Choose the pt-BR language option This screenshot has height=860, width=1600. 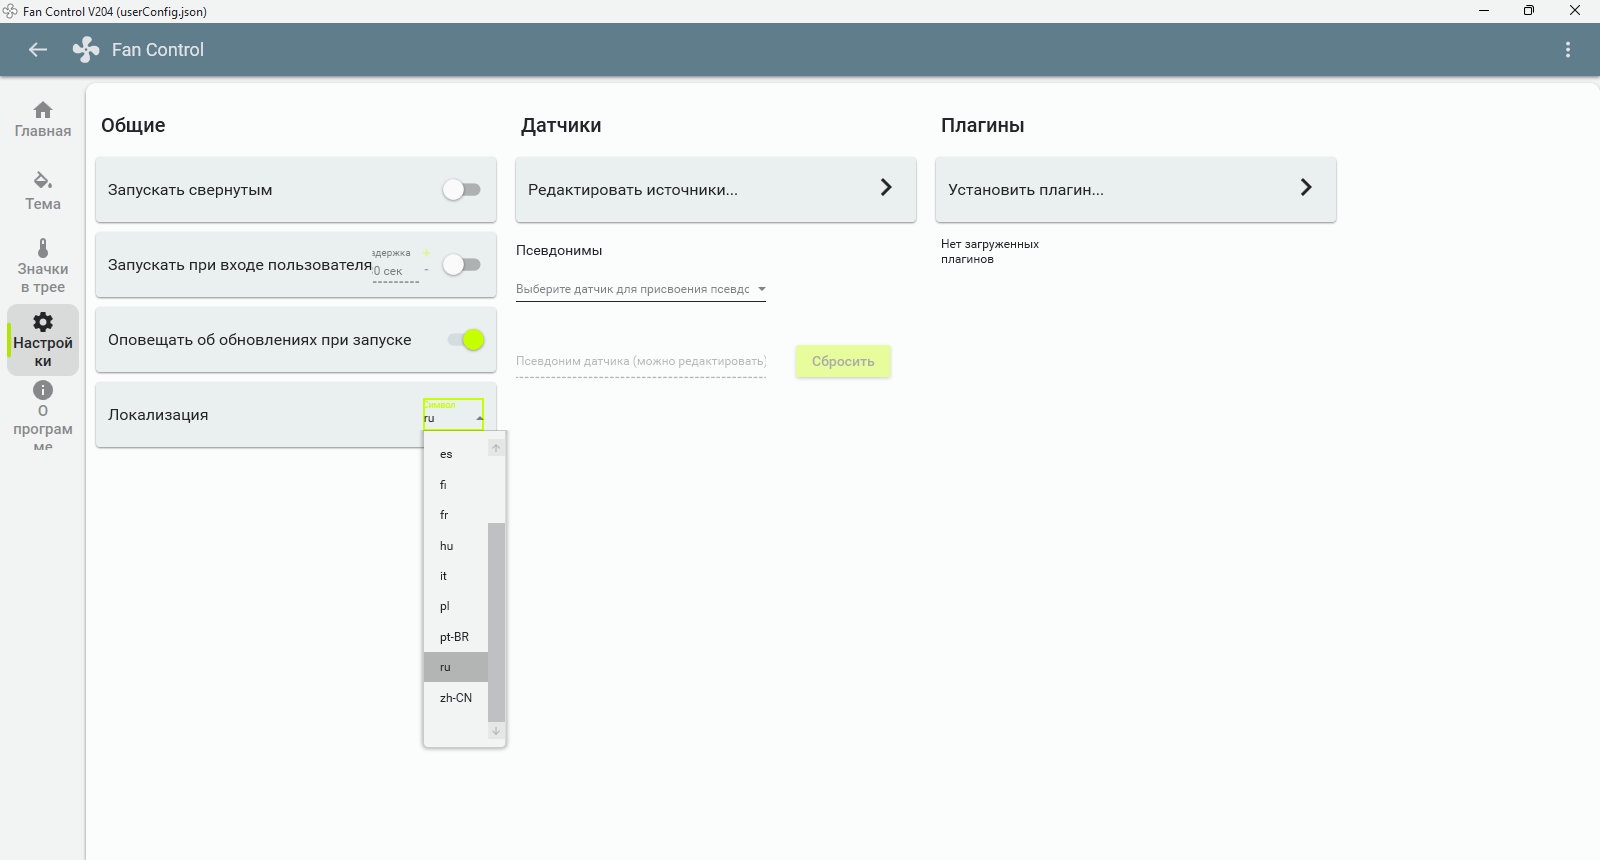pos(455,637)
